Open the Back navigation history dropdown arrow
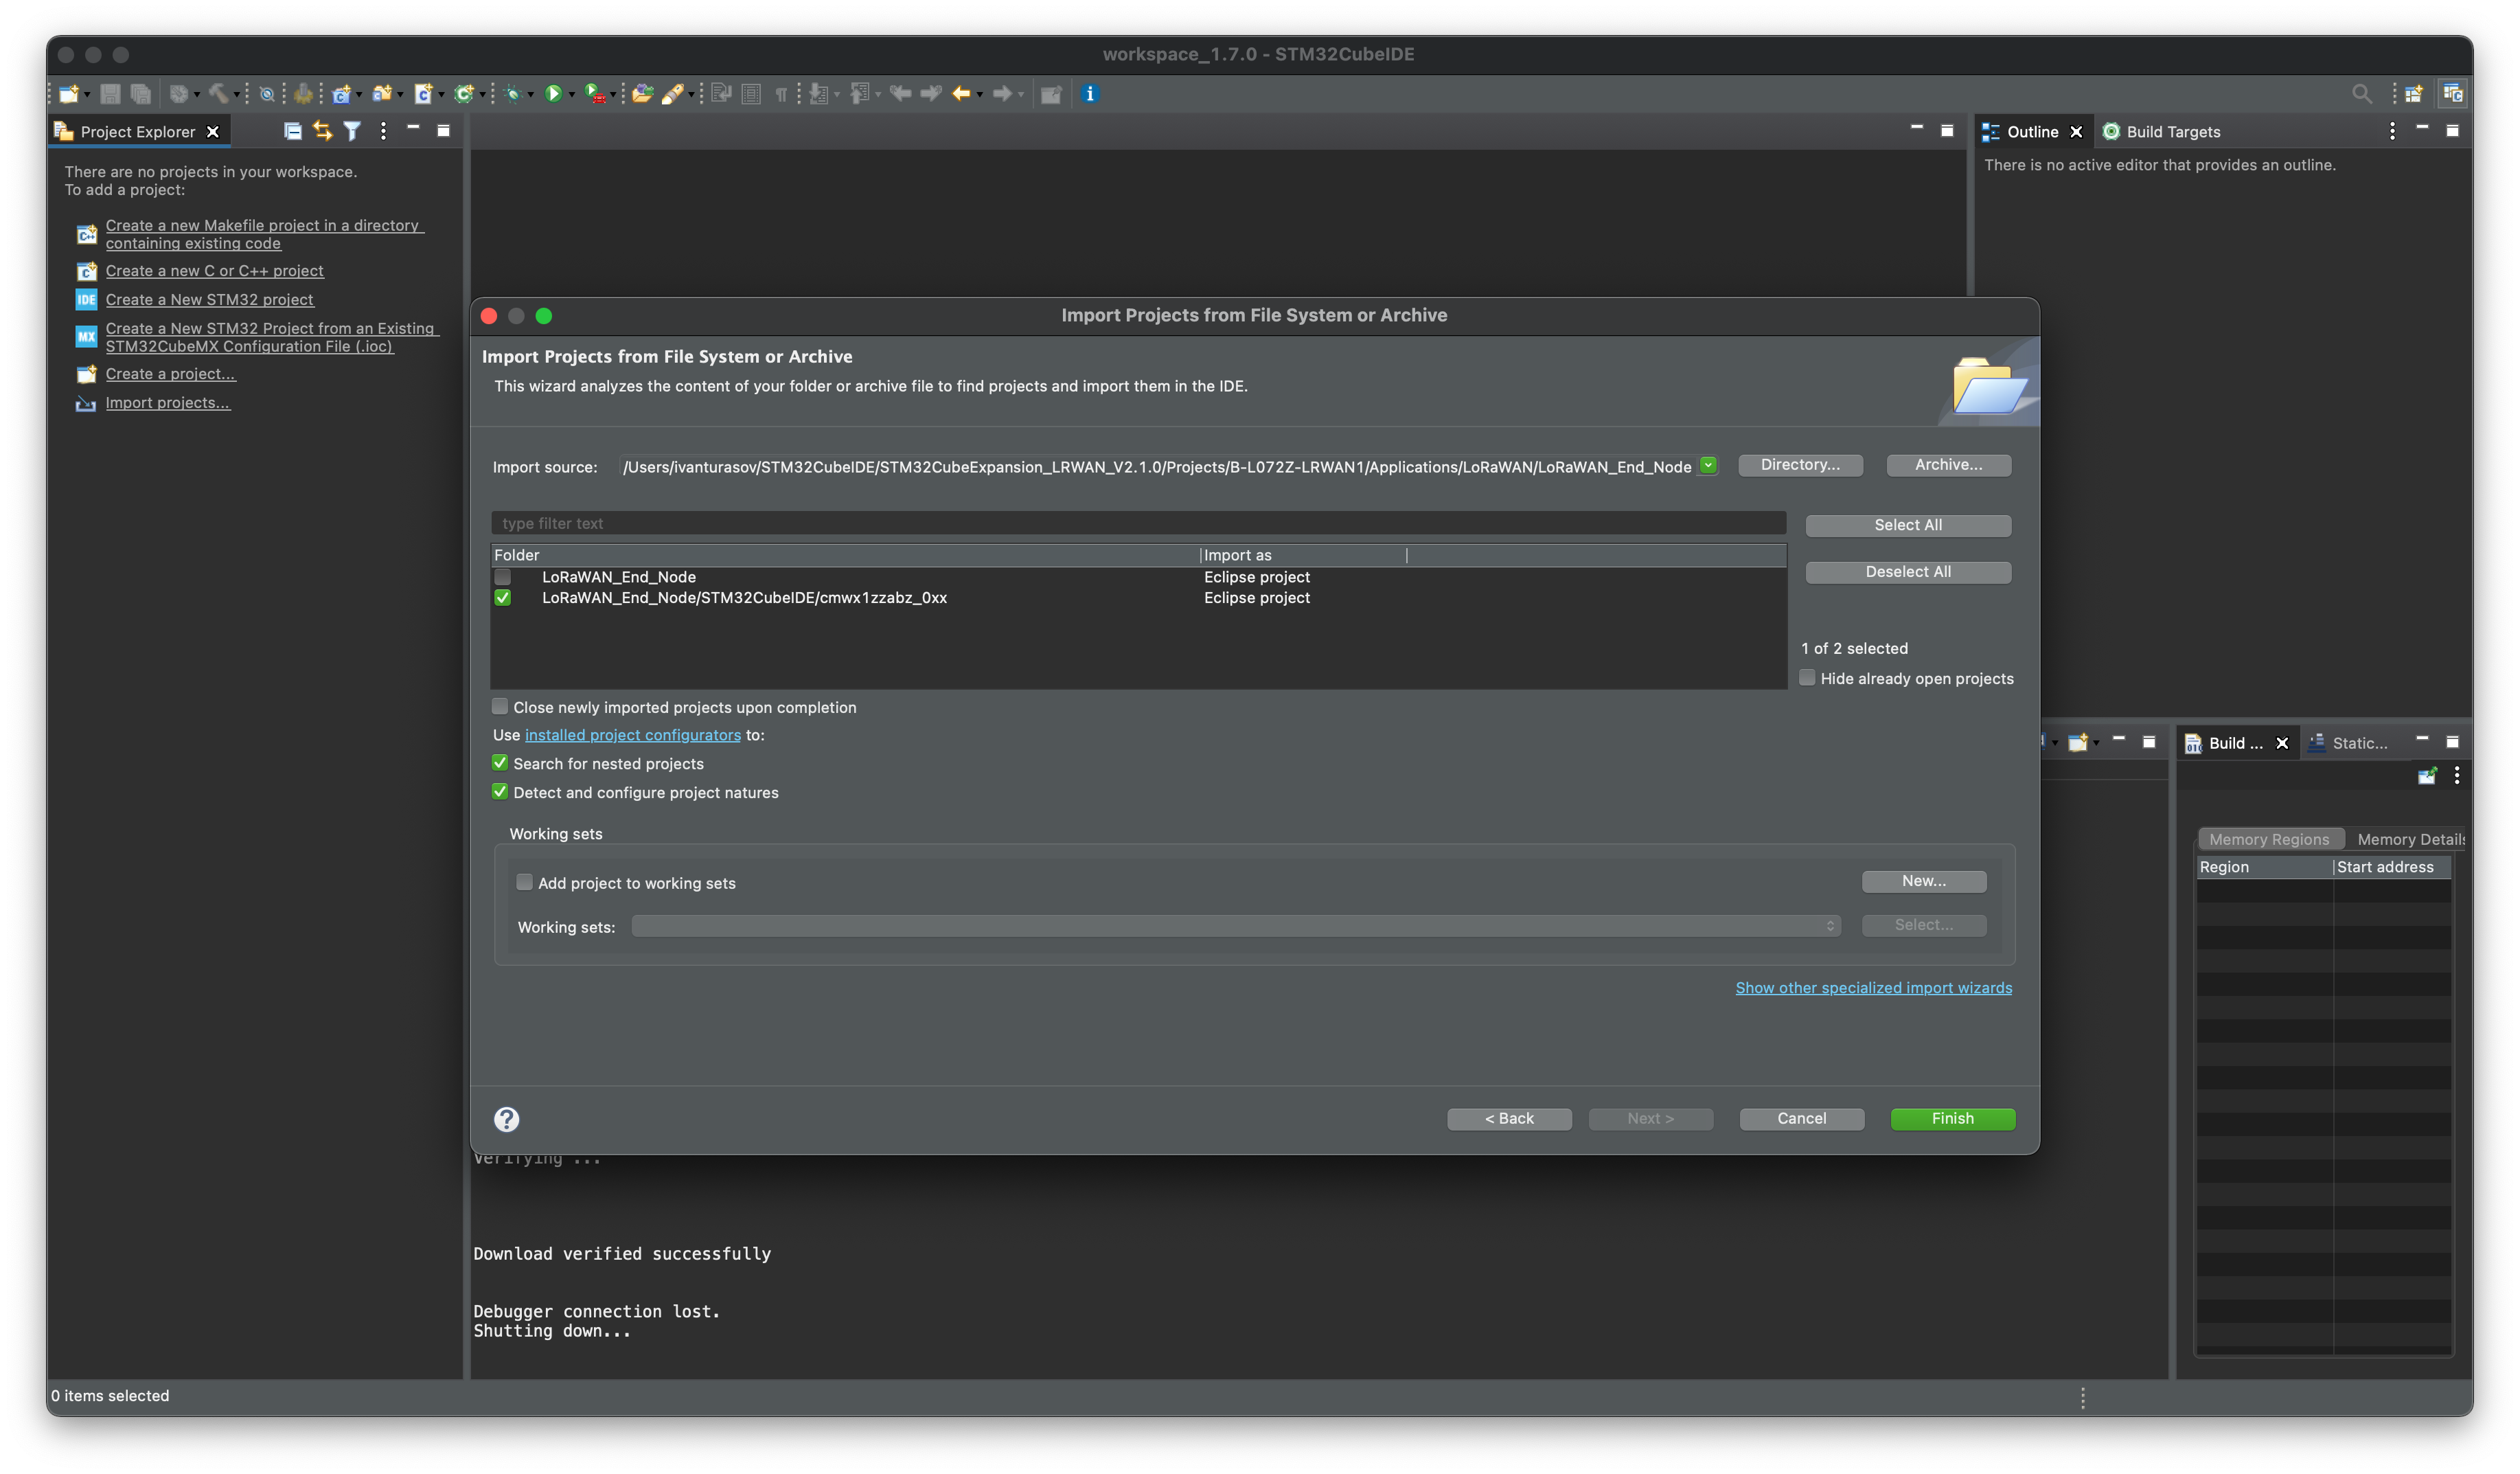The image size is (2520, 1474). 980,95
